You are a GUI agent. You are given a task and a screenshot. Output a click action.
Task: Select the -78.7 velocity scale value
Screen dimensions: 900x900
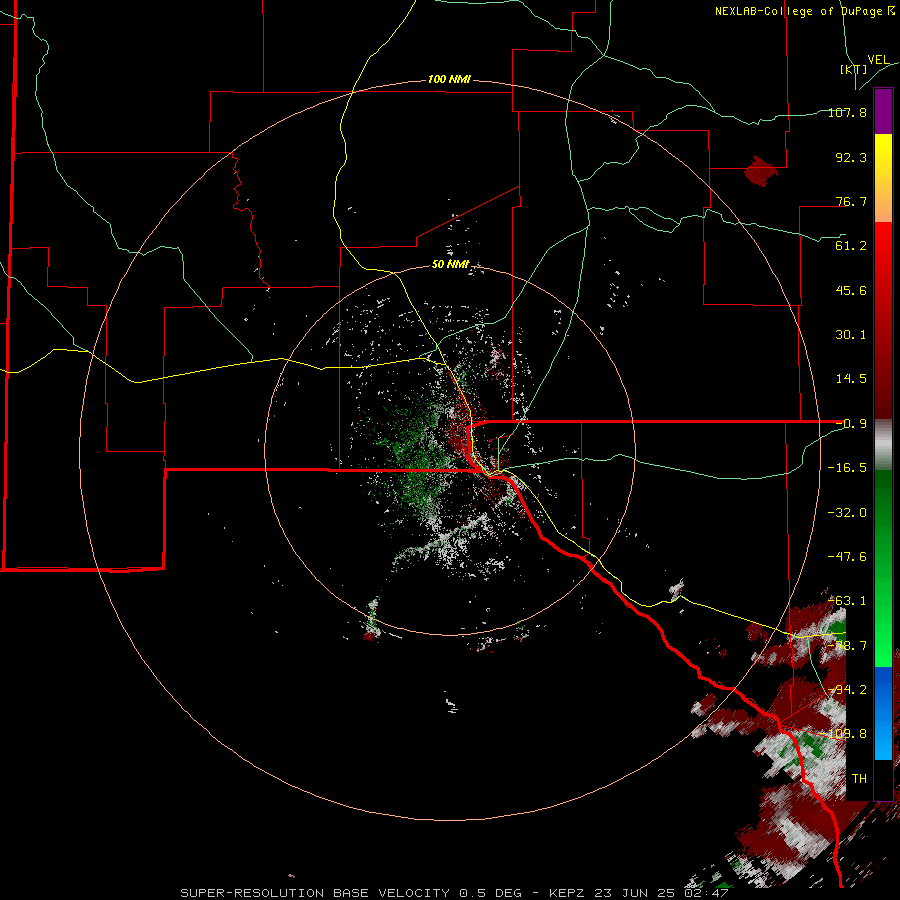click(x=847, y=646)
